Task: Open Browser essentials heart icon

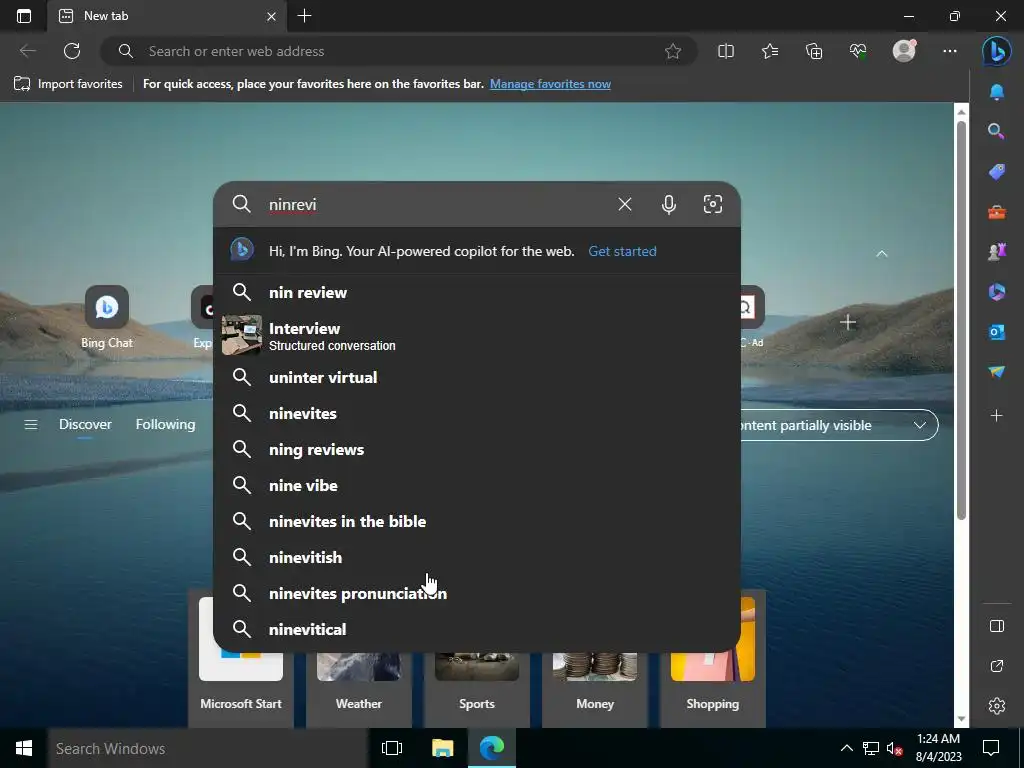Action: tap(858, 51)
